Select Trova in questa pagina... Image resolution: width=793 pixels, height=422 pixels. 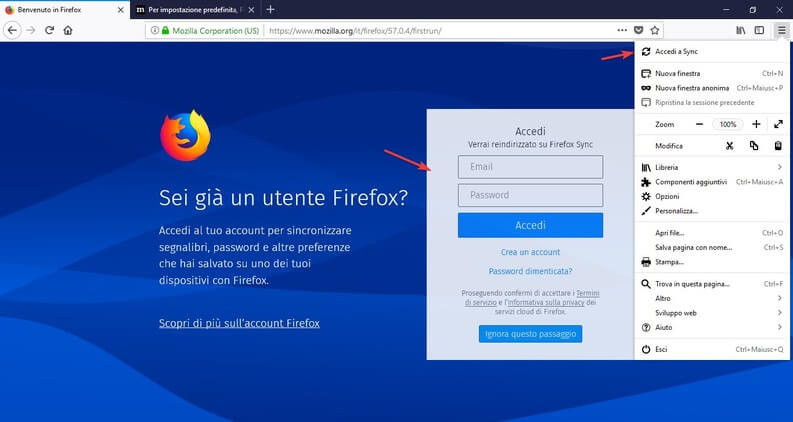tap(712, 284)
